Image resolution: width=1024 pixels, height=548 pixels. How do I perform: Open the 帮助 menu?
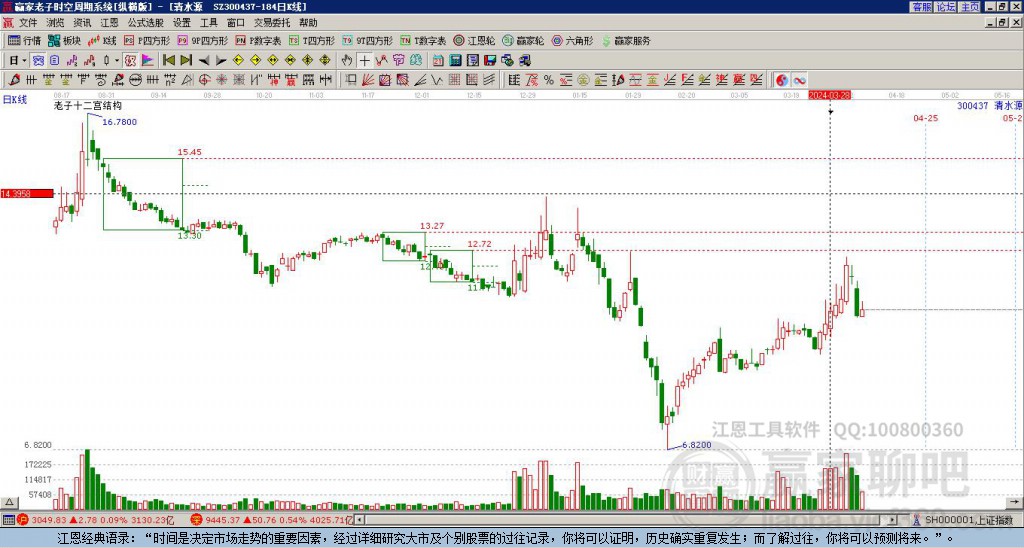(308, 23)
